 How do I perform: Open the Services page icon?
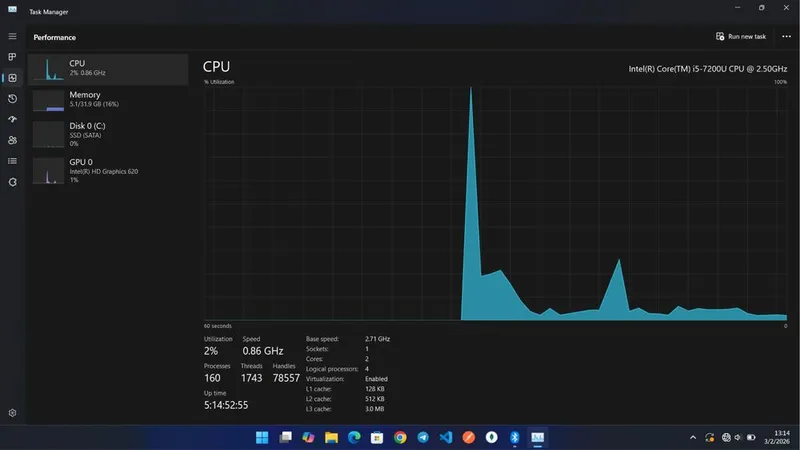point(12,182)
